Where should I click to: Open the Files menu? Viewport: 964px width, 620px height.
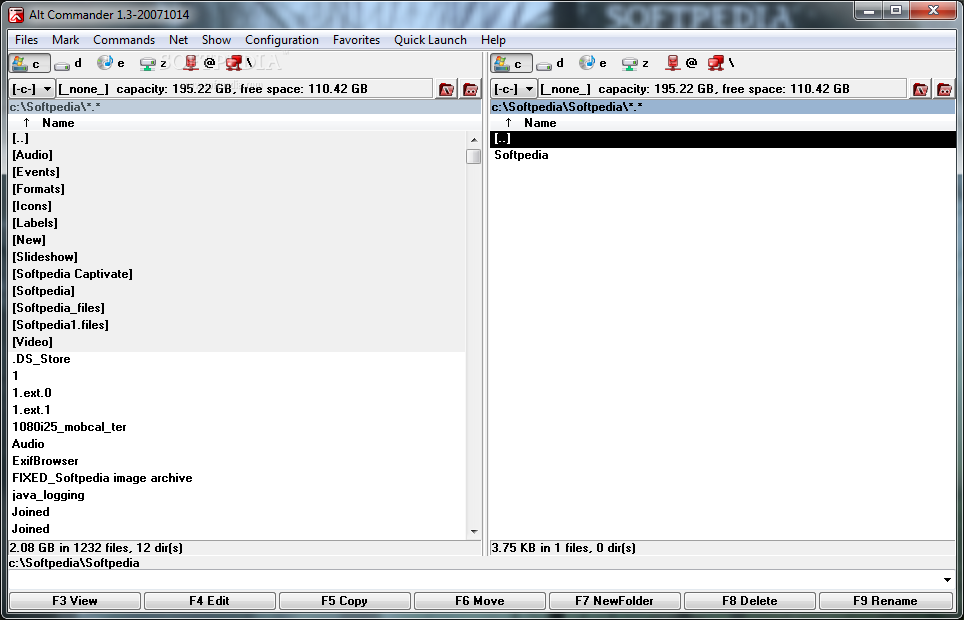point(26,40)
